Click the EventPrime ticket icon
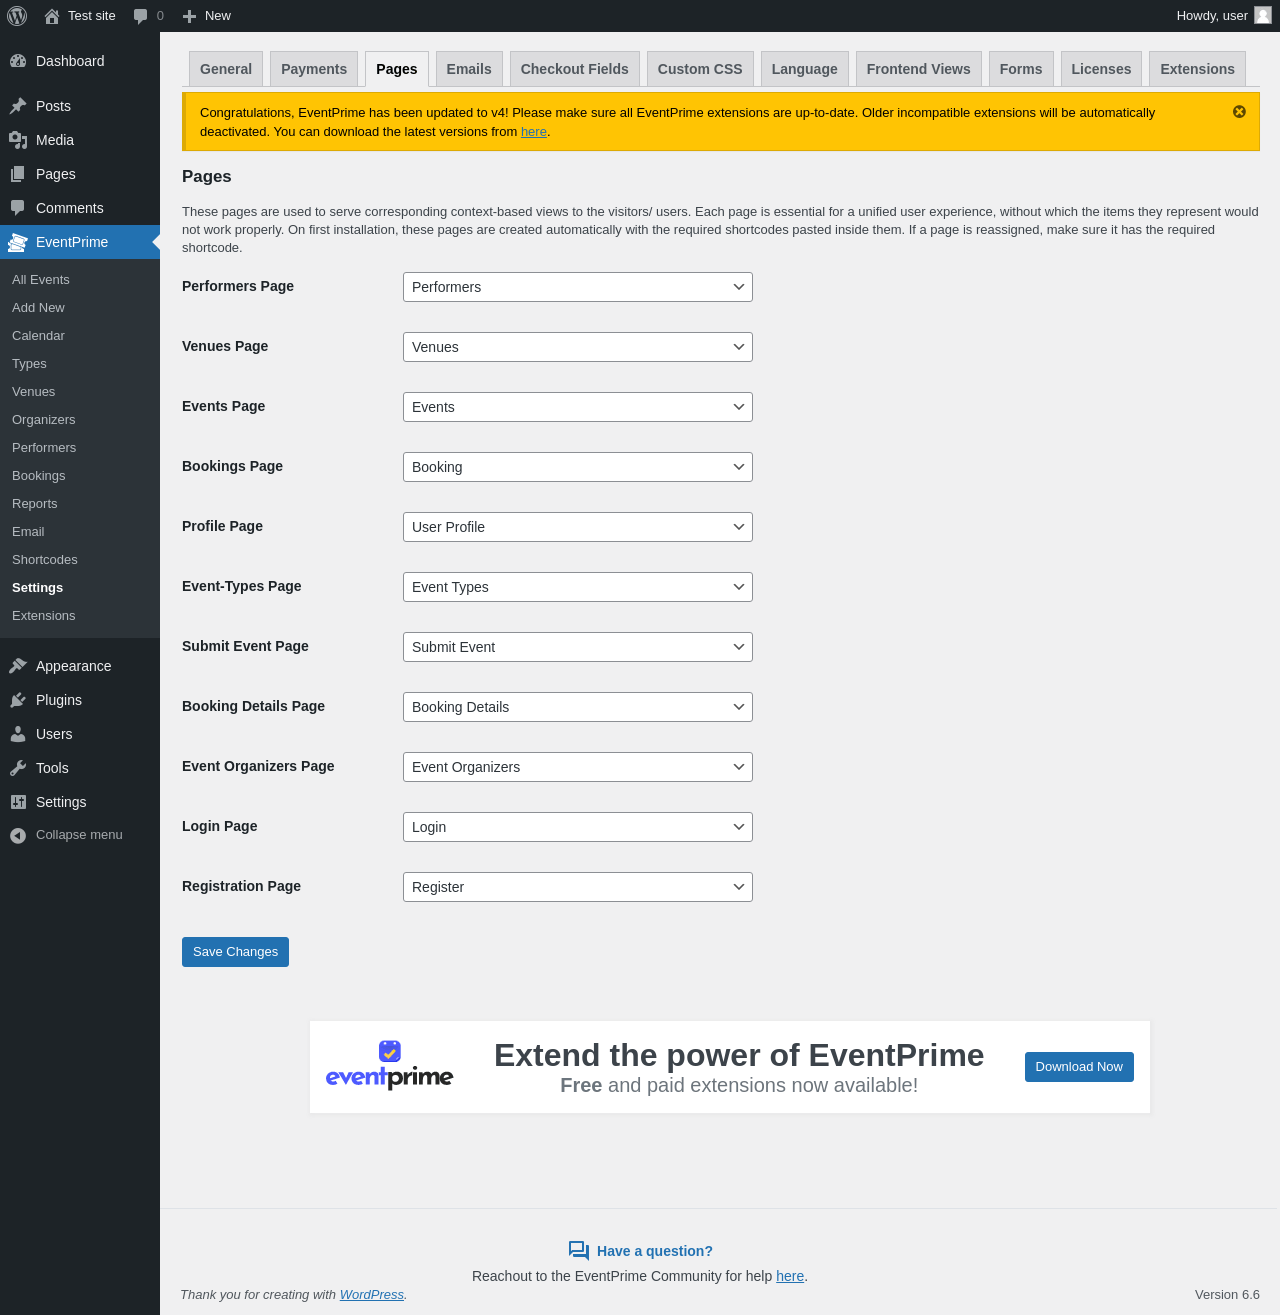This screenshot has width=1280, height=1315. pyautogui.click(x=18, y=242)
